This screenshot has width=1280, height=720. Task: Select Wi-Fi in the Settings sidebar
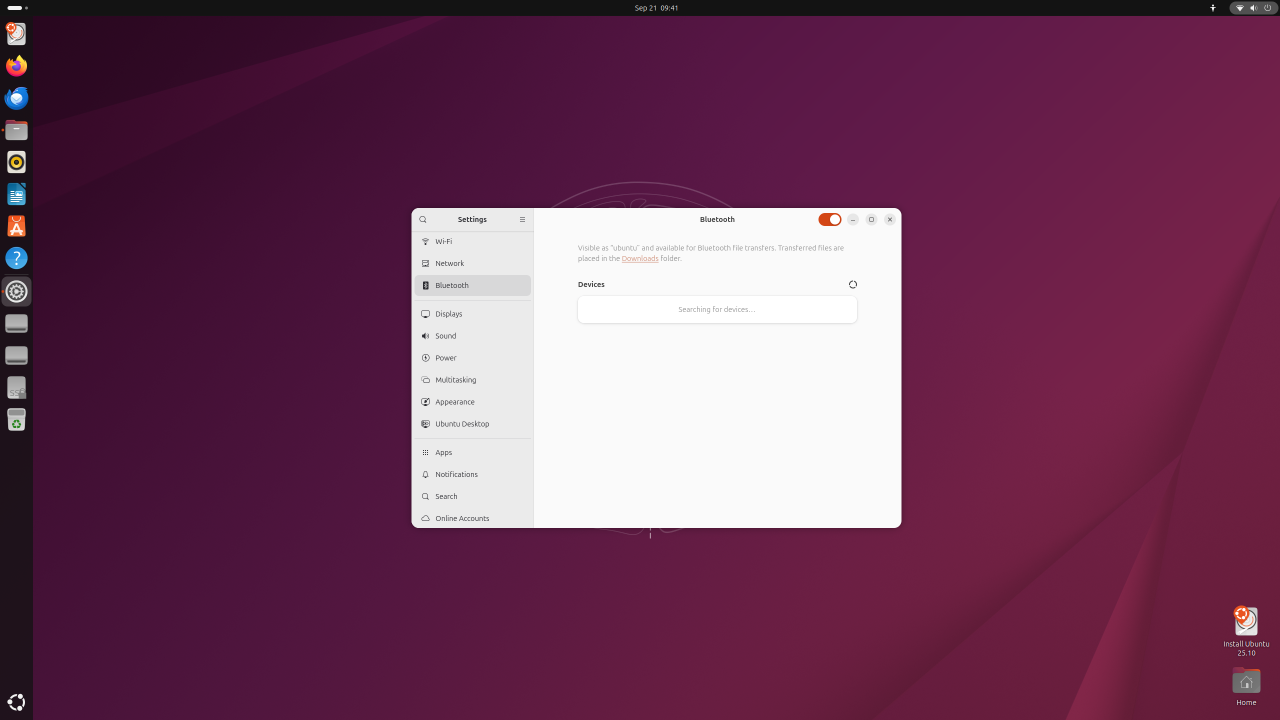472,241
